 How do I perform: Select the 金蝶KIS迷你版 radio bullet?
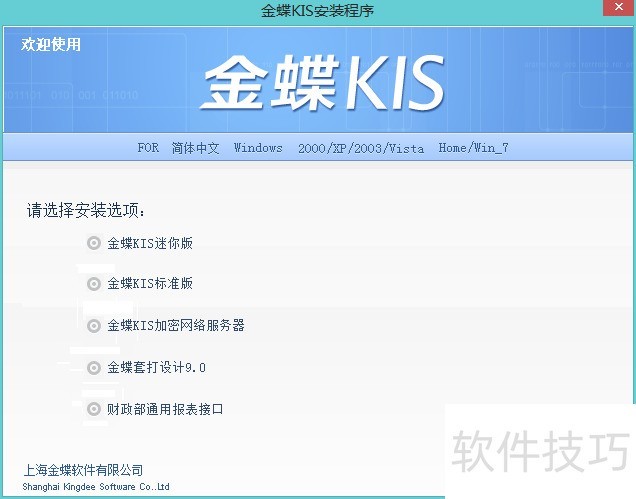point(94,243)
